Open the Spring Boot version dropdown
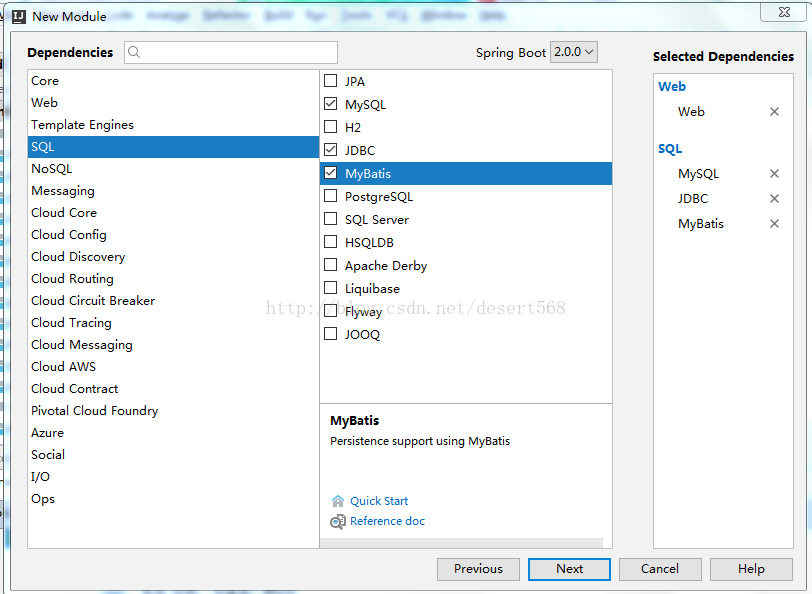Viewport: 812px width, 594px height. pos(574,52)
